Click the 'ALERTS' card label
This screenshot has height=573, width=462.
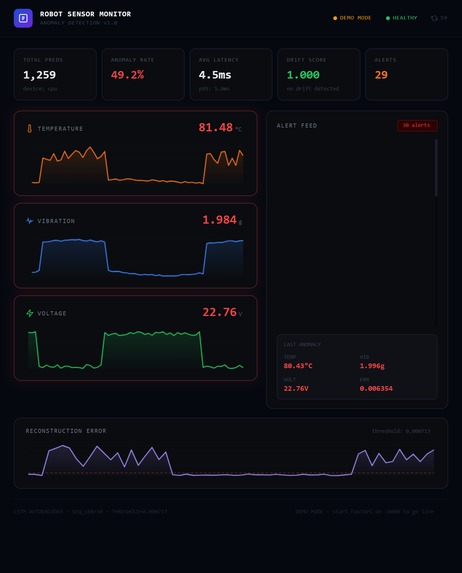(x=385, y=60)
